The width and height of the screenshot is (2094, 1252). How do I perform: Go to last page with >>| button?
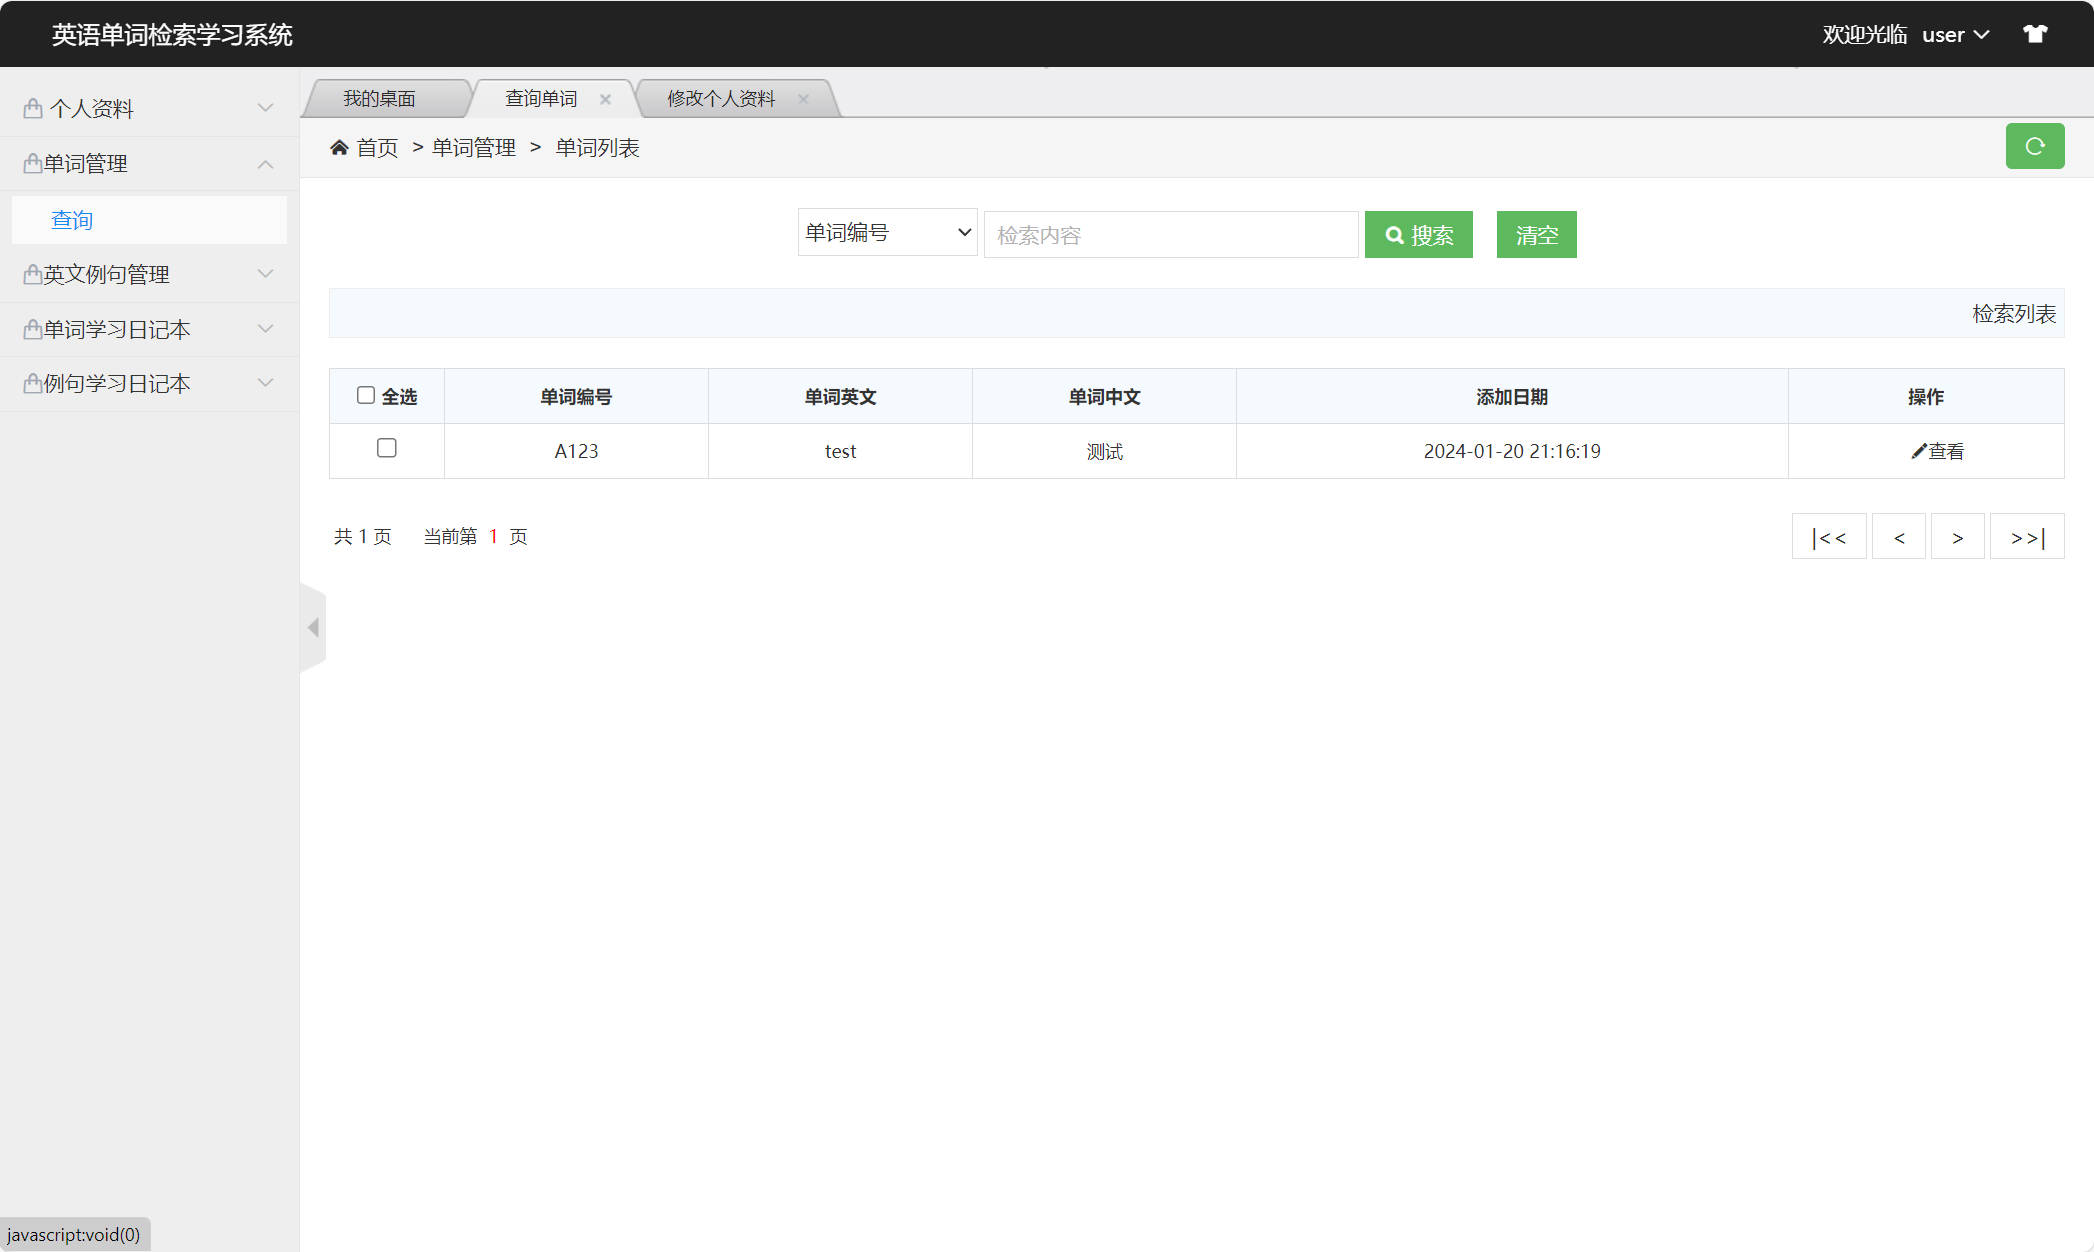(x=2027, y=537)
